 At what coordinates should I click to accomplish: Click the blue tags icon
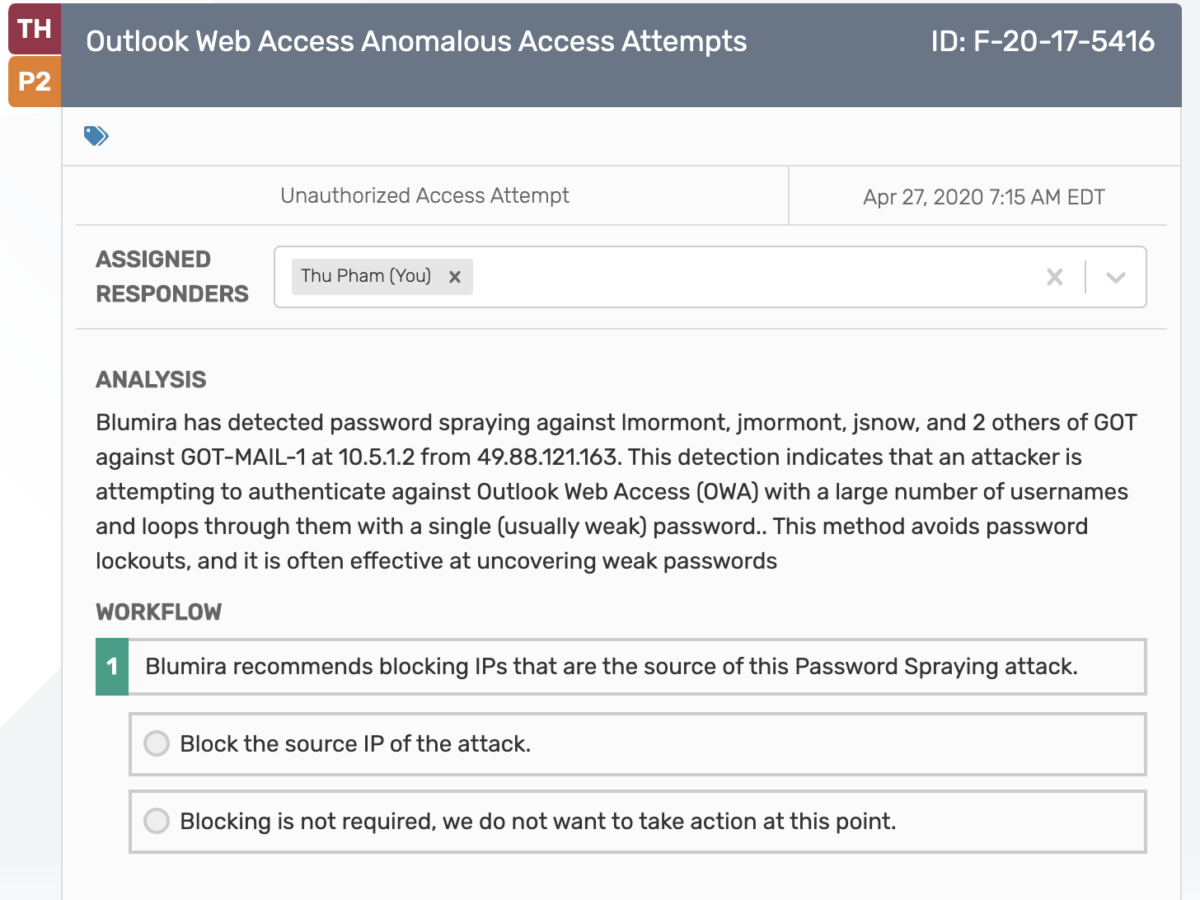click(96, 136)
